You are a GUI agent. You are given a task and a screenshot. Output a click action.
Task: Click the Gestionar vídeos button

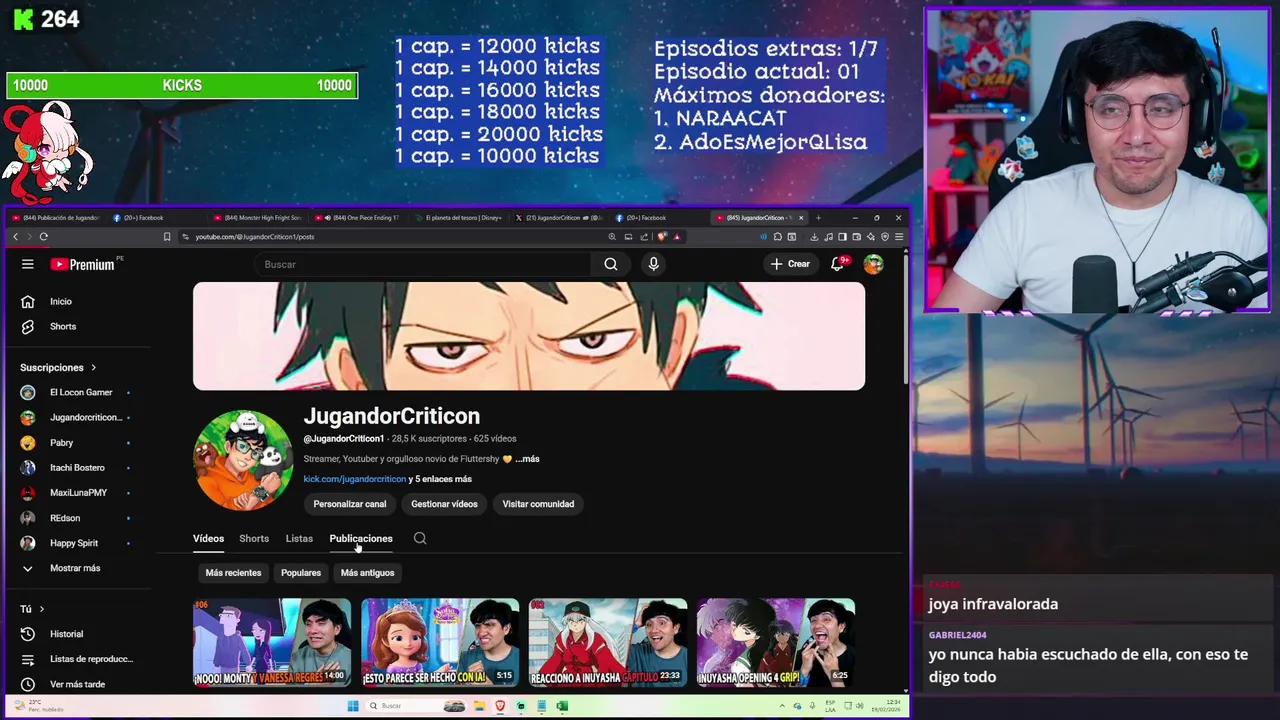click(x=444, y=504)
